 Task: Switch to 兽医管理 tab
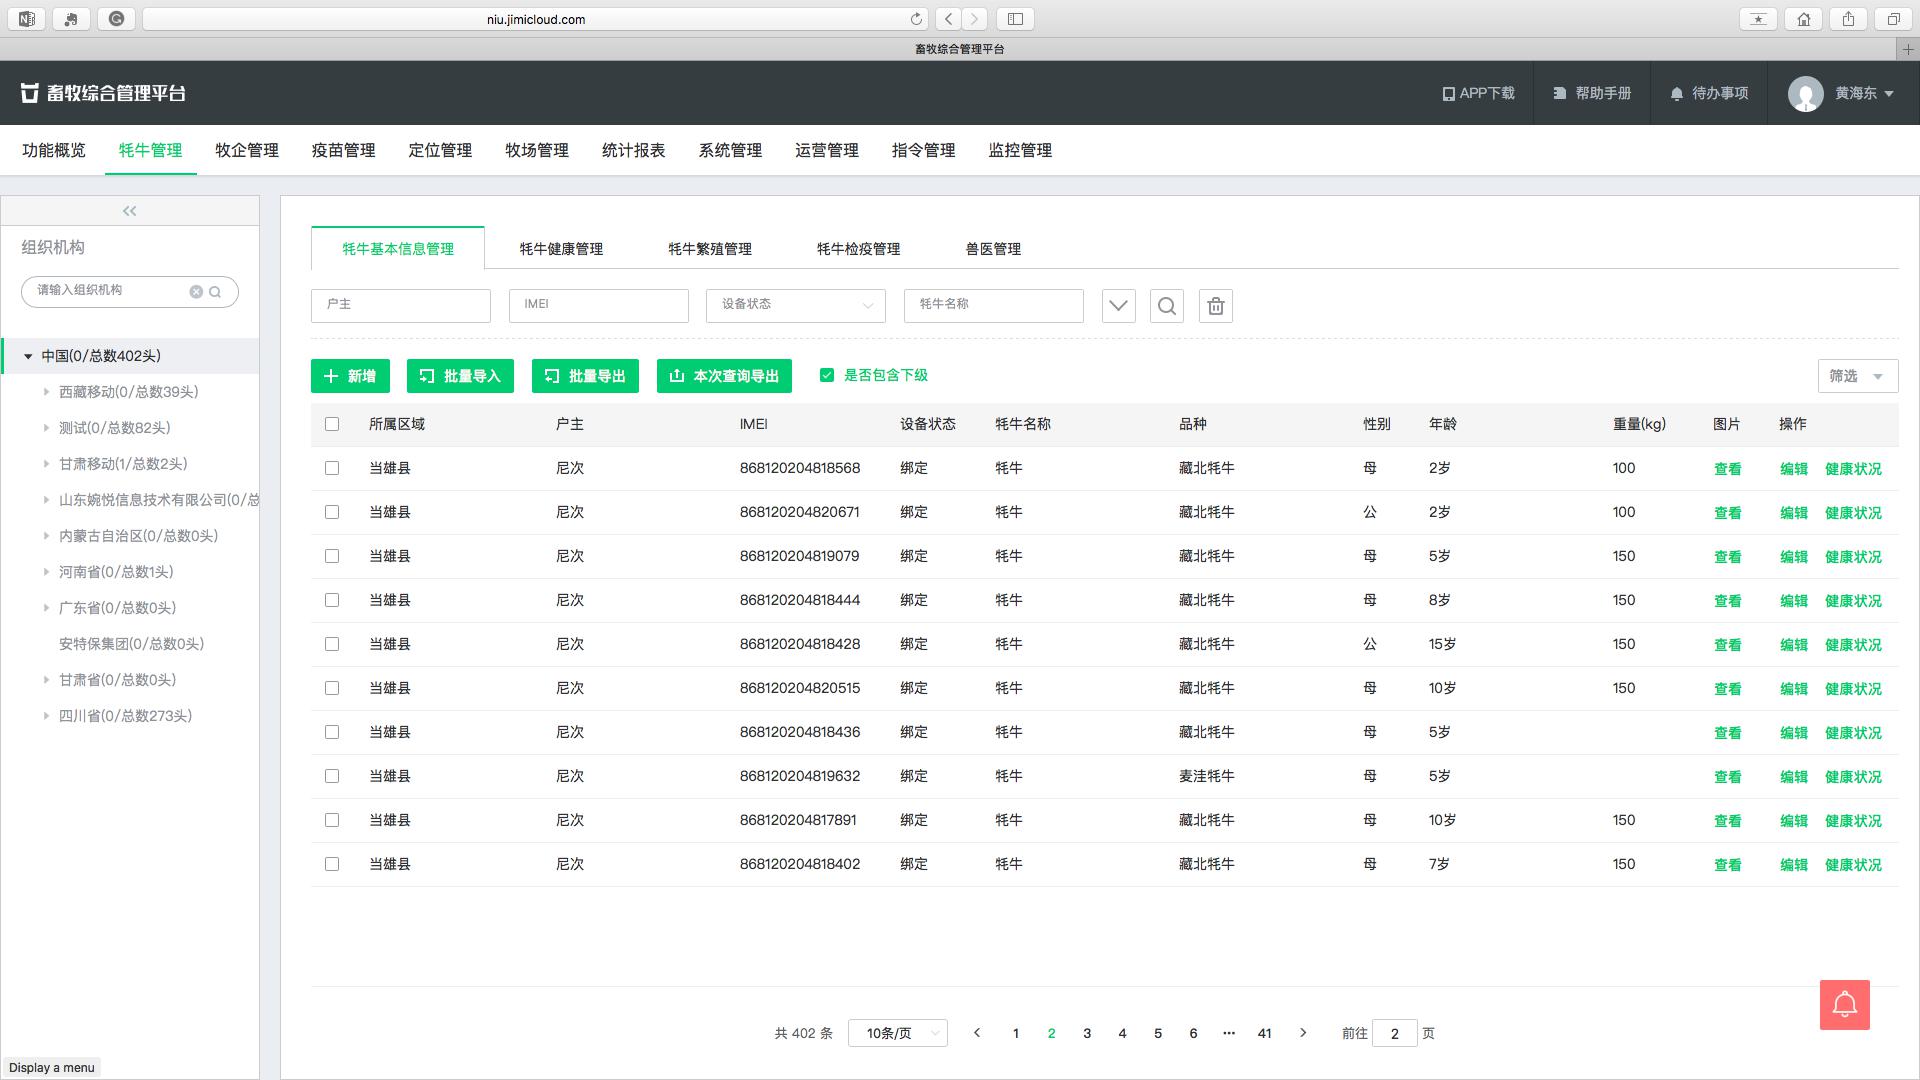coord(993,249)
